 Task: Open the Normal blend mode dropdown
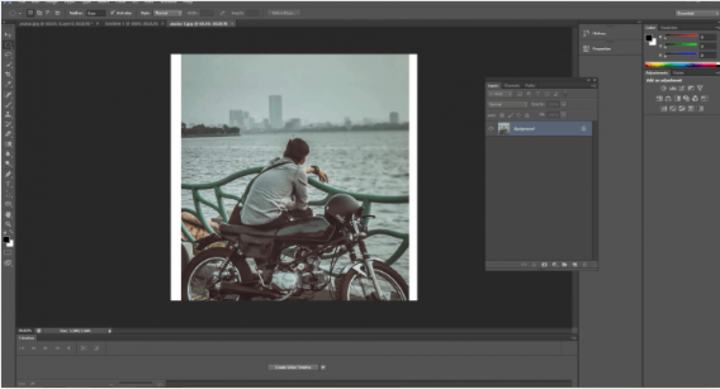pyautogui.click(x=507, y=105)
